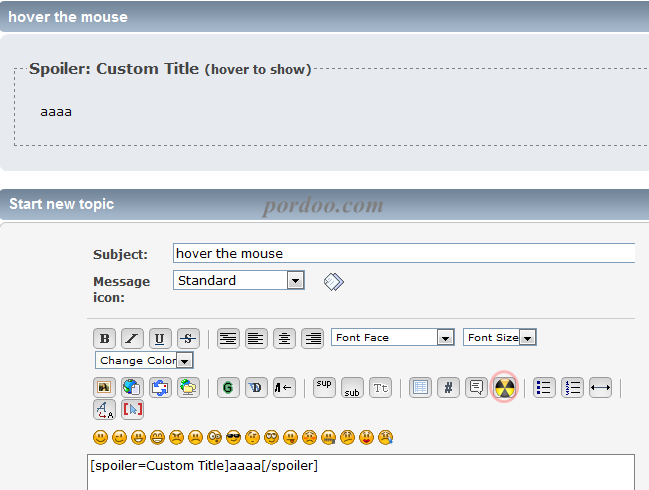The height and width of the screenshot is (490, 649).
Task: Click the message icon preview image
Action: [x=334, y=282]
